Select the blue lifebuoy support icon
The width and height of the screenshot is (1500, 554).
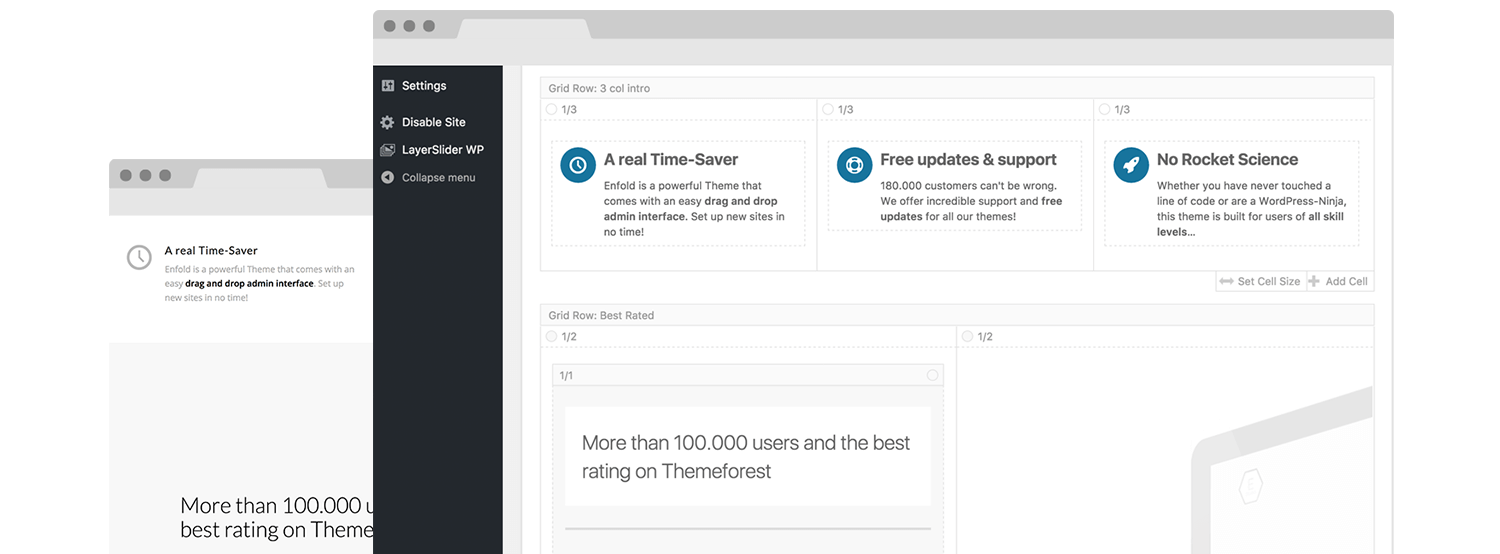(x=854, y=165)
